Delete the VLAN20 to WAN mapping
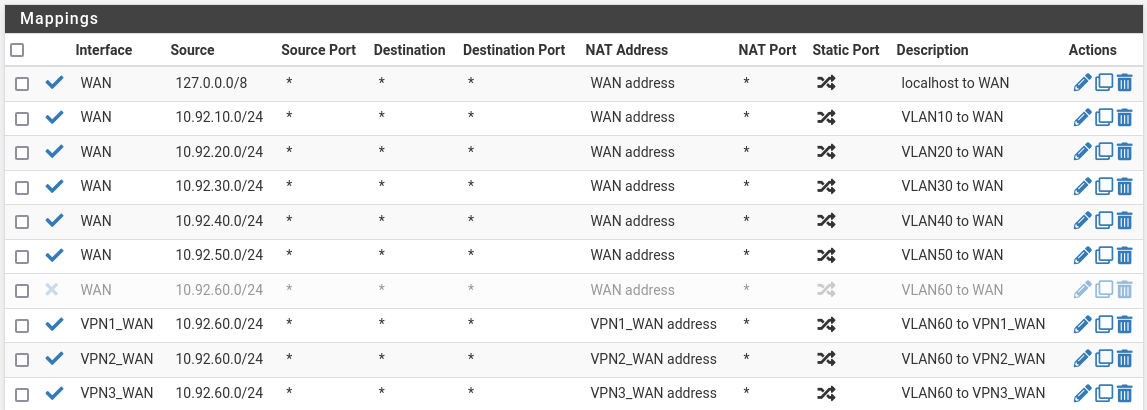Image resolution: width=1147 pixels, height=410 pixels. coord(1125,152)
